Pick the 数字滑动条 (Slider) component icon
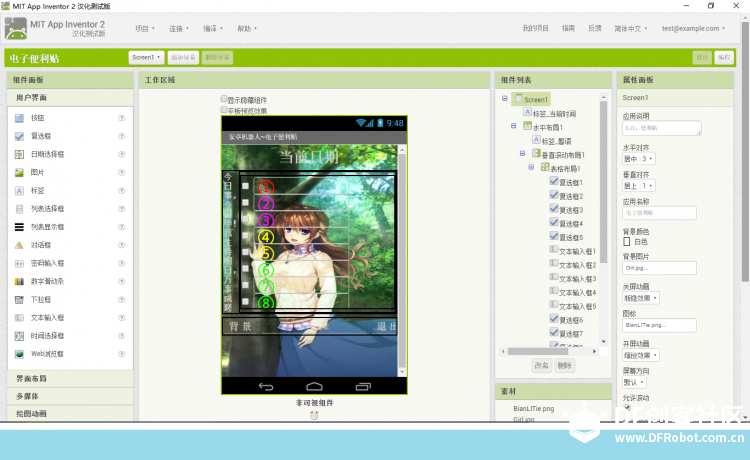750x460 pixels. coord(19,282)
